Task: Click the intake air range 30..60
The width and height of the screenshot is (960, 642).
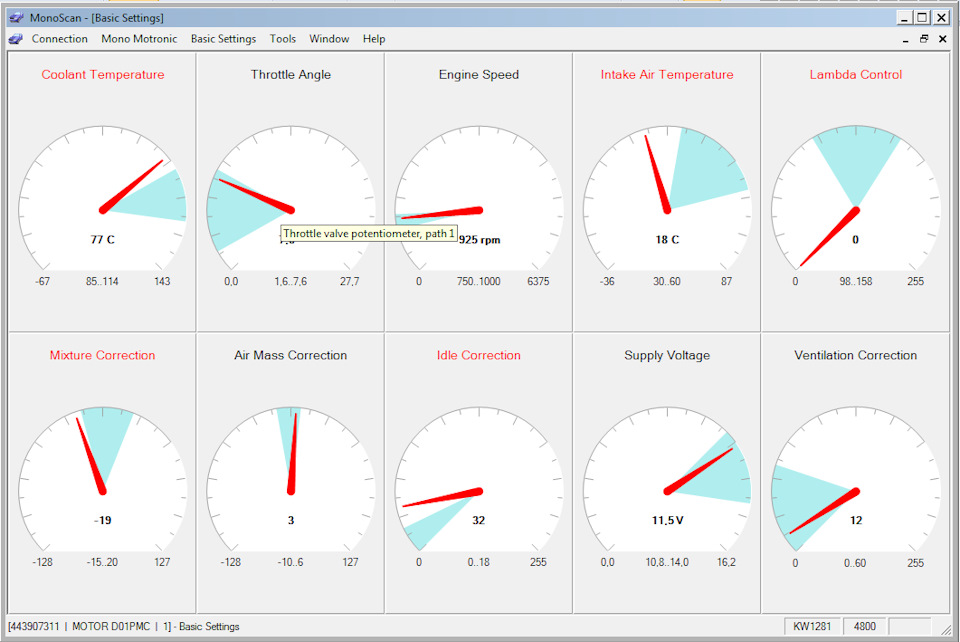Action: (x=667, y=282)
